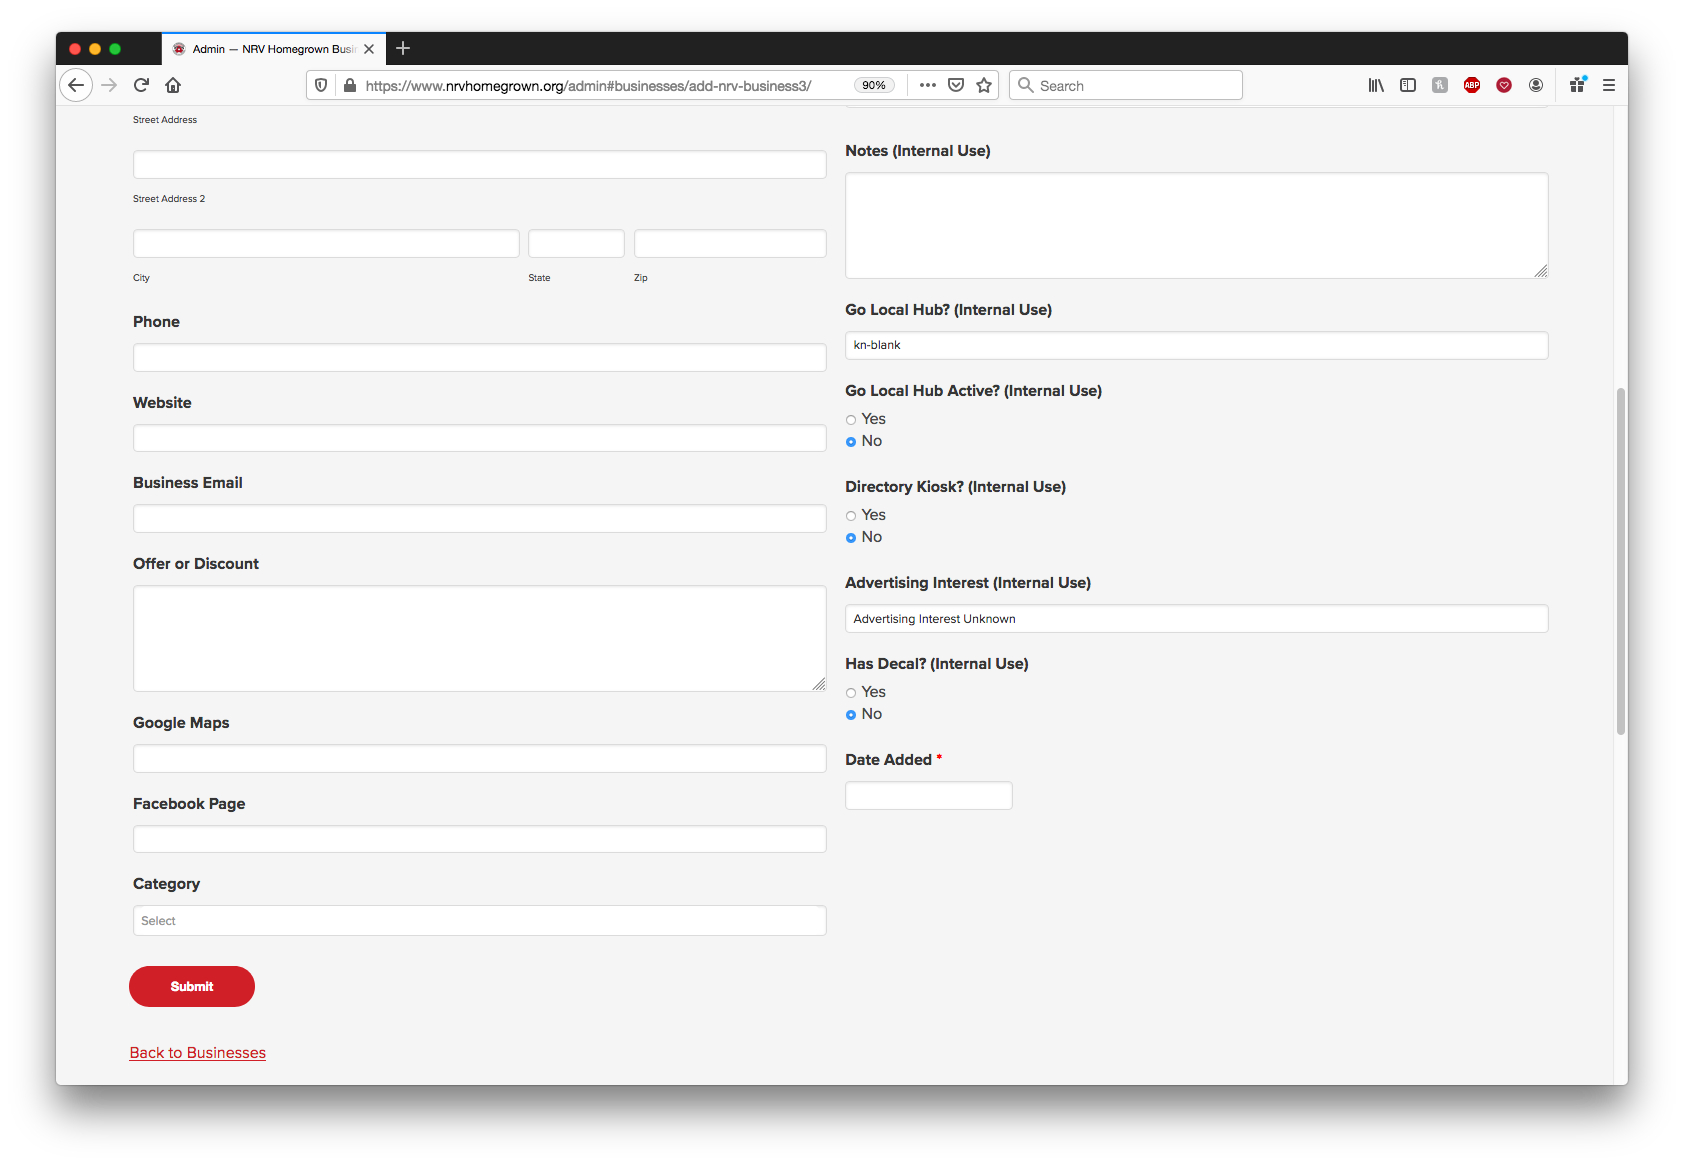The height and width of the screenshot is (1165, 1684).
Task: Focus the Website input field
Action: point(479,438)
